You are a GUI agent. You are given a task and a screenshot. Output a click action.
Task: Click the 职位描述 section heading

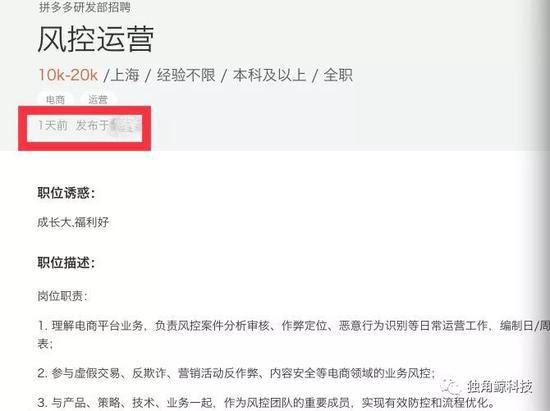tap(66, 263)
